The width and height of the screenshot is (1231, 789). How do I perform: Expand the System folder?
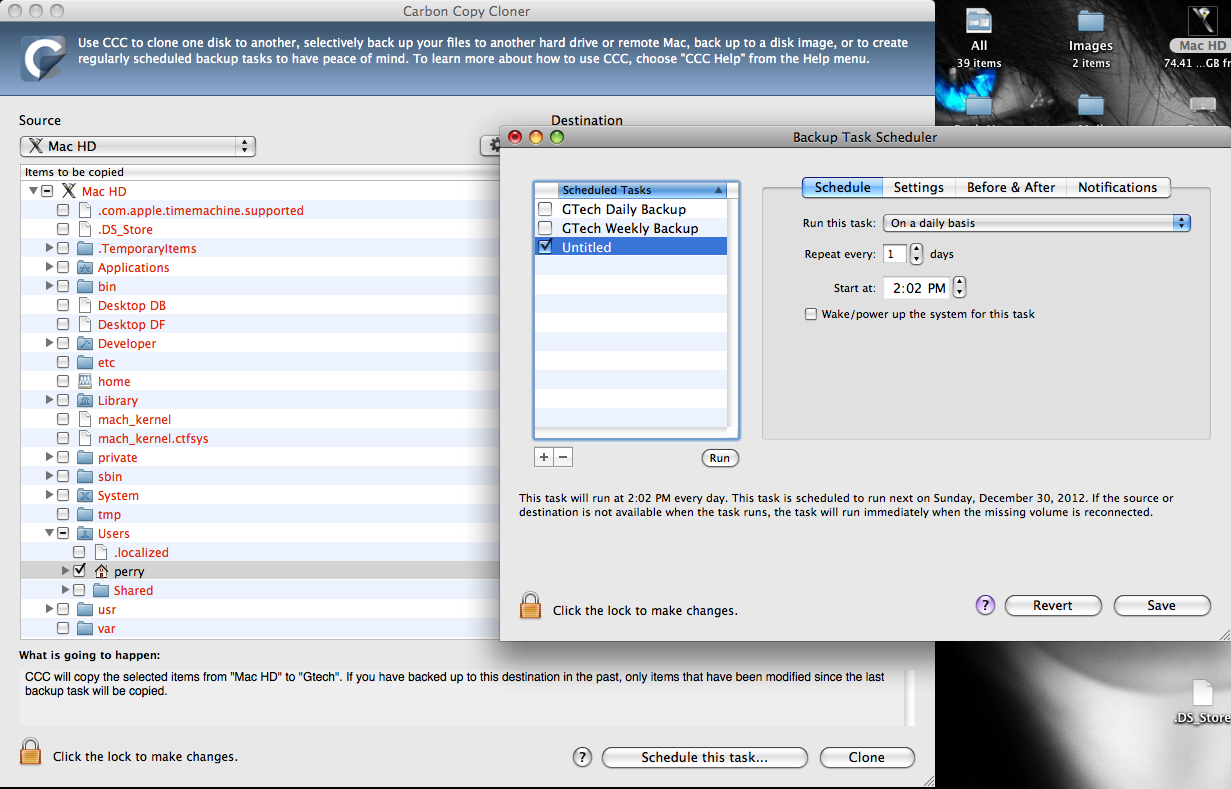[49, 496]
